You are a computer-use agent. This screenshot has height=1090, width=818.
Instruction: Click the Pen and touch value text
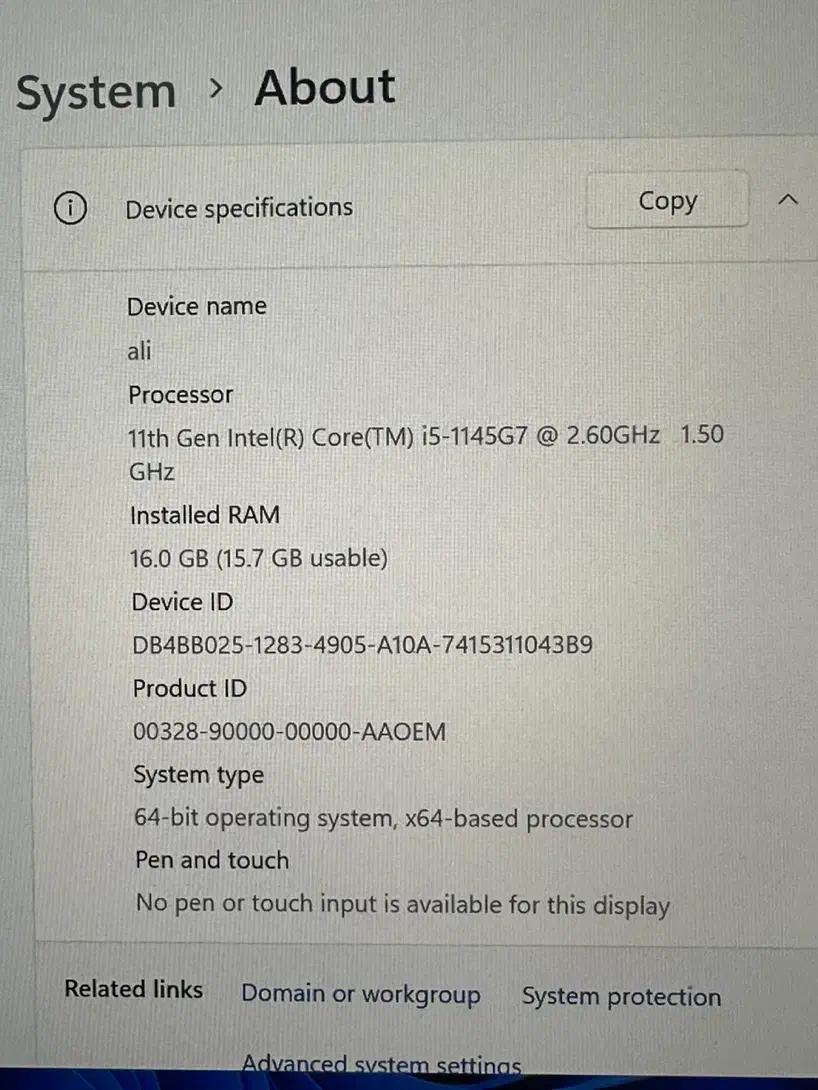(403, 905)
